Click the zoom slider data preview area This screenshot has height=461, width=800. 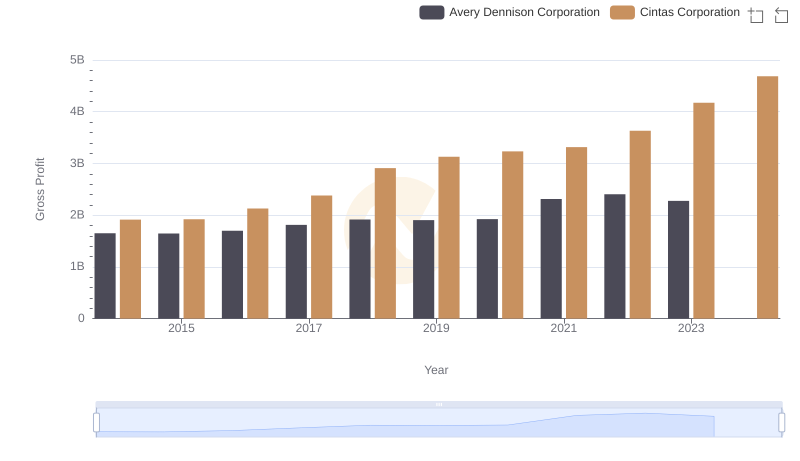point(439,423)
